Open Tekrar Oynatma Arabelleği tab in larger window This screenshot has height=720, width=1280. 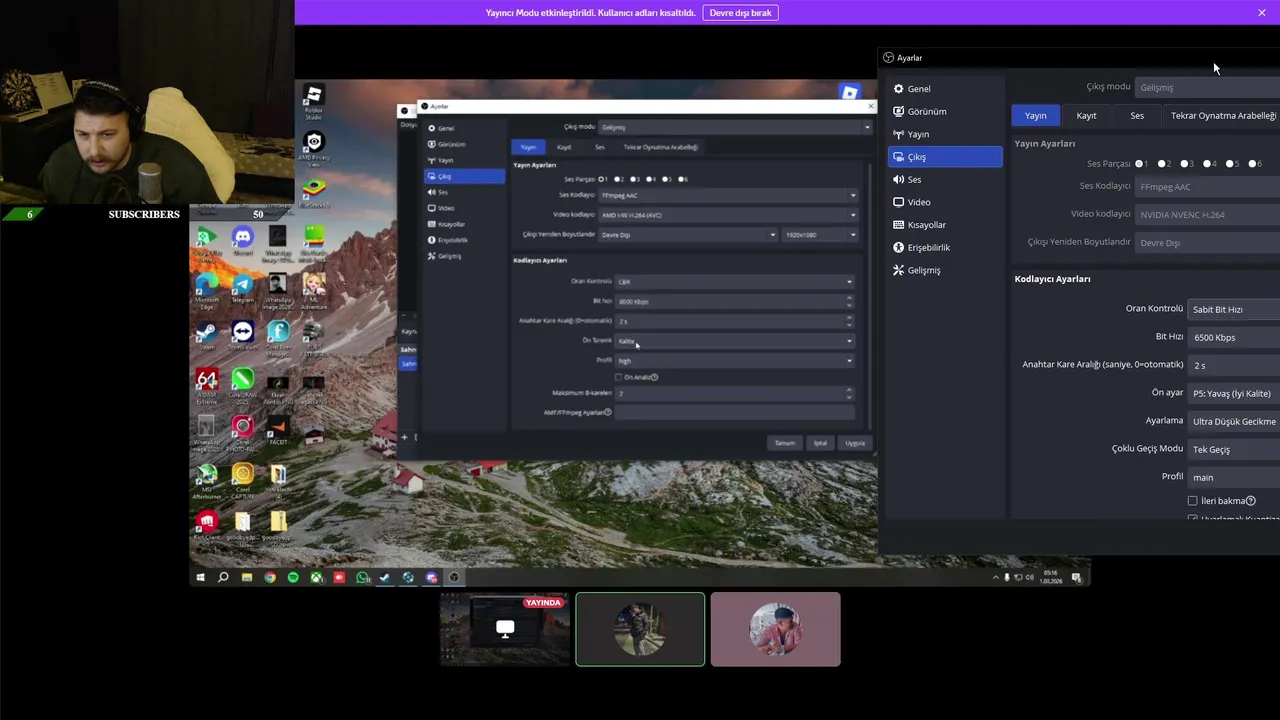click(x=1223, y=116)
